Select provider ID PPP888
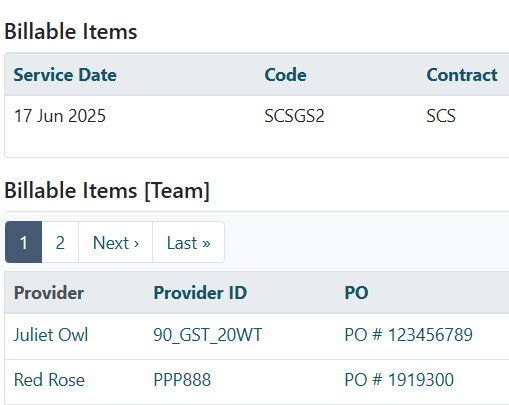This screenshot has width=509, height=405. click(182, 380)
